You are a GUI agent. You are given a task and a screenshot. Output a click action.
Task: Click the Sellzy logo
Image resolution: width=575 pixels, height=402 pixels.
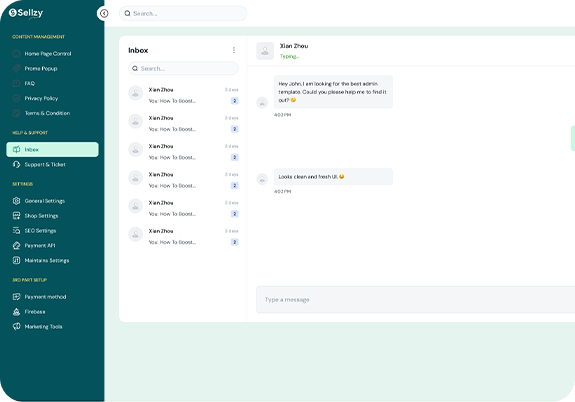26,13
